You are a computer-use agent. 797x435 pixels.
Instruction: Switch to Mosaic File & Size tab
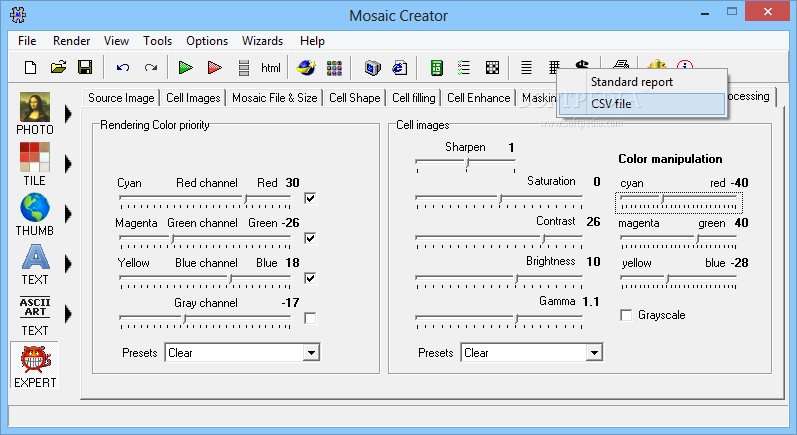tap(274, 98)
